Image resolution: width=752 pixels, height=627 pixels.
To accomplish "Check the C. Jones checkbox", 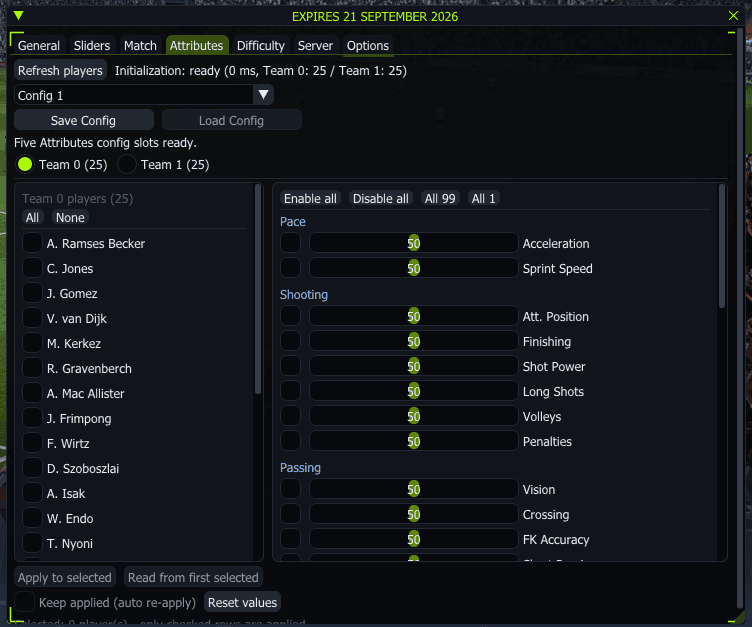I will coord(32,268).
